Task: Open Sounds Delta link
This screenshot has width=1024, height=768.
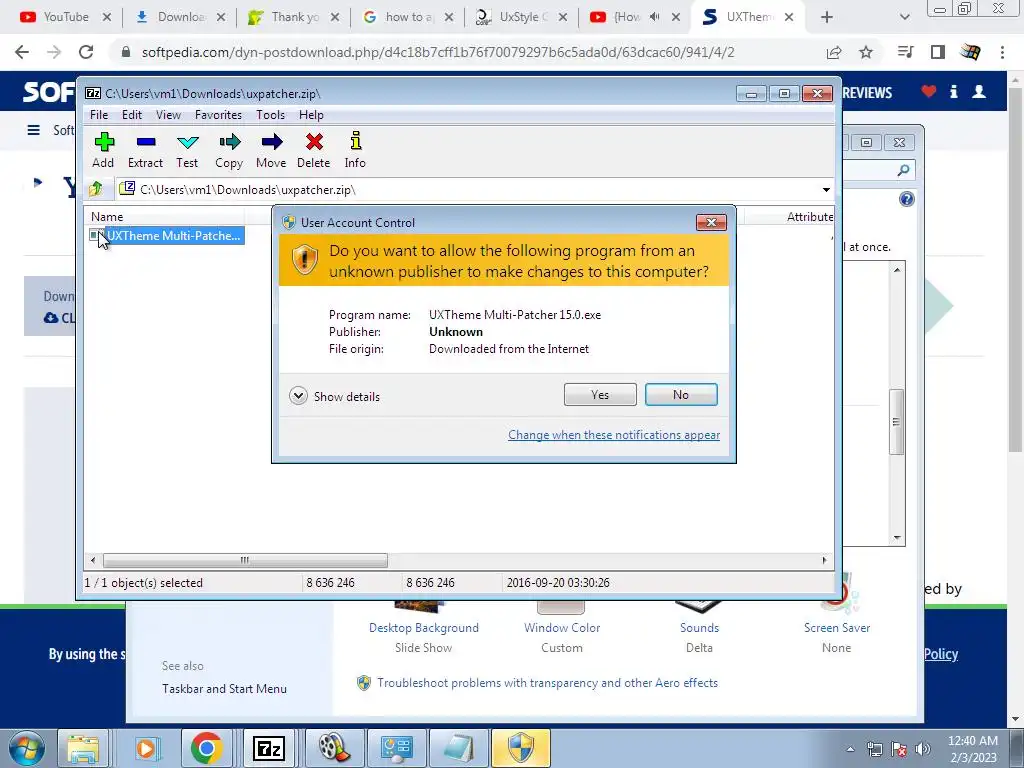Action: [699, 629]
